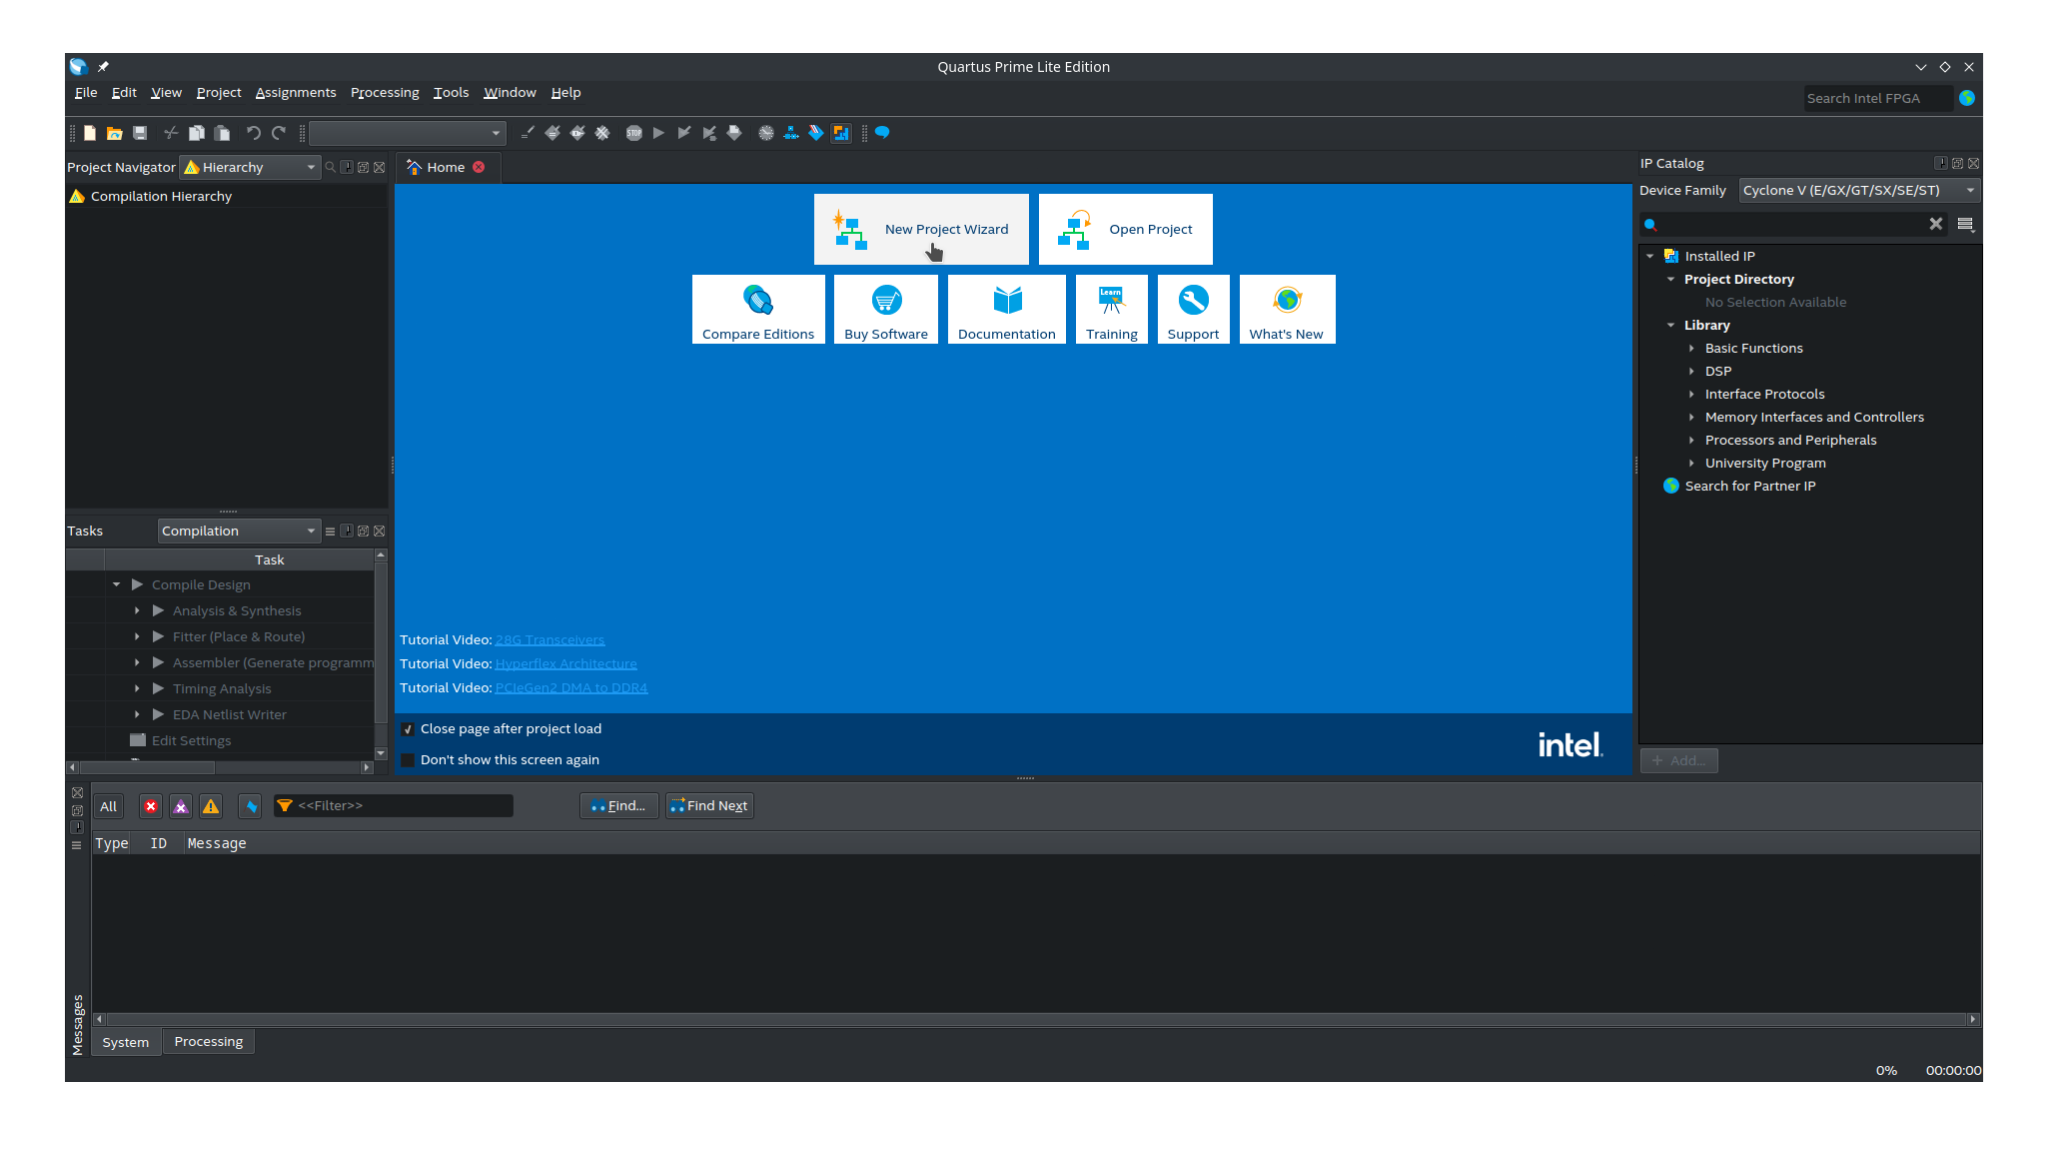
Task: Expand the Memory Interfaces and Controllers category
Action: (1692, 417)
